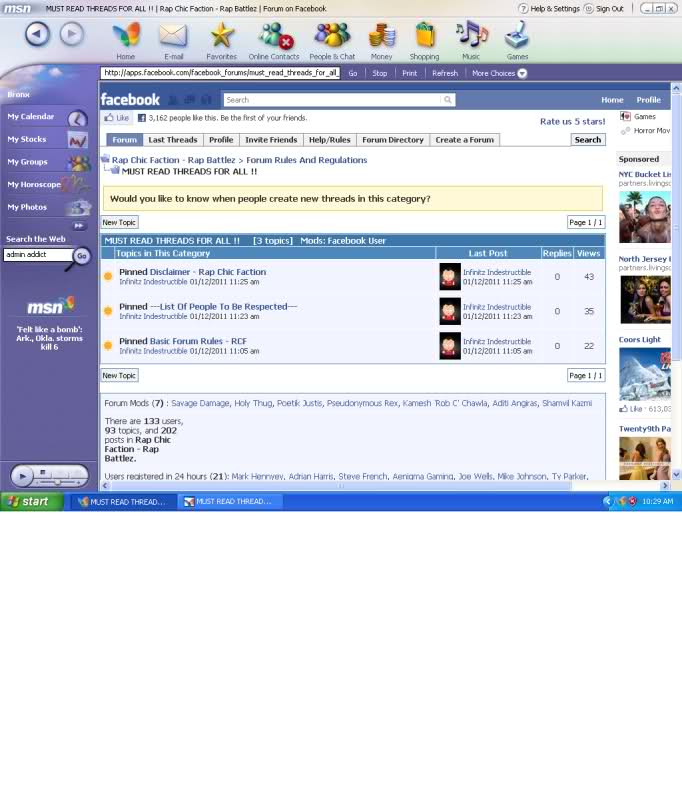The image size is (682, 799).
Task: Click the Facebook Search field
Action: tap(332, 100)
